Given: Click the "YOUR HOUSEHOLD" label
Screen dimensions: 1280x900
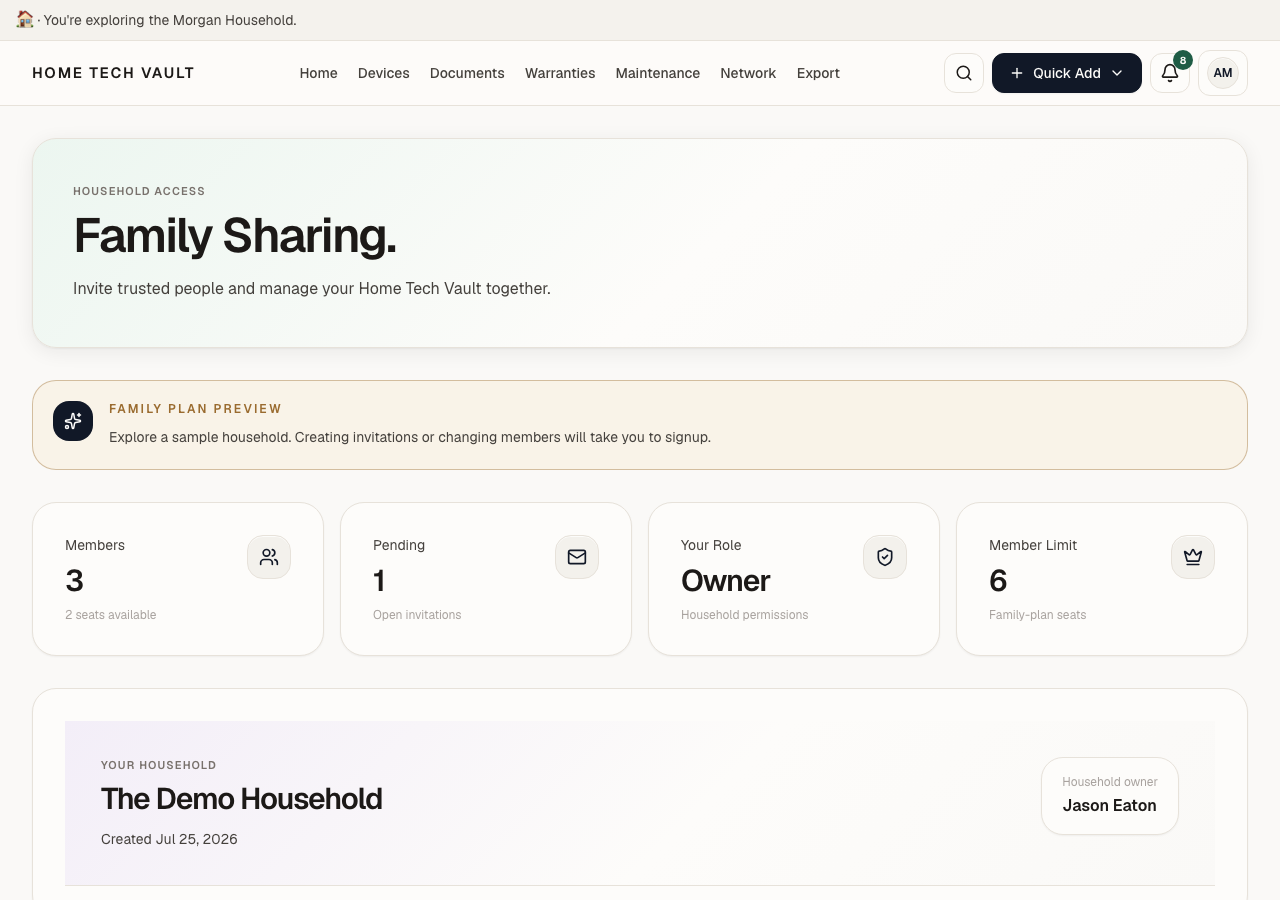Looking at the screenshot, I should (159, 765).
